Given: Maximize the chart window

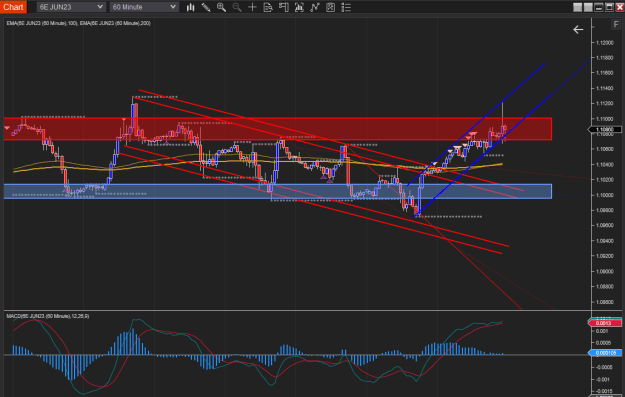Looking at the screenshot, I should [609, 7].
